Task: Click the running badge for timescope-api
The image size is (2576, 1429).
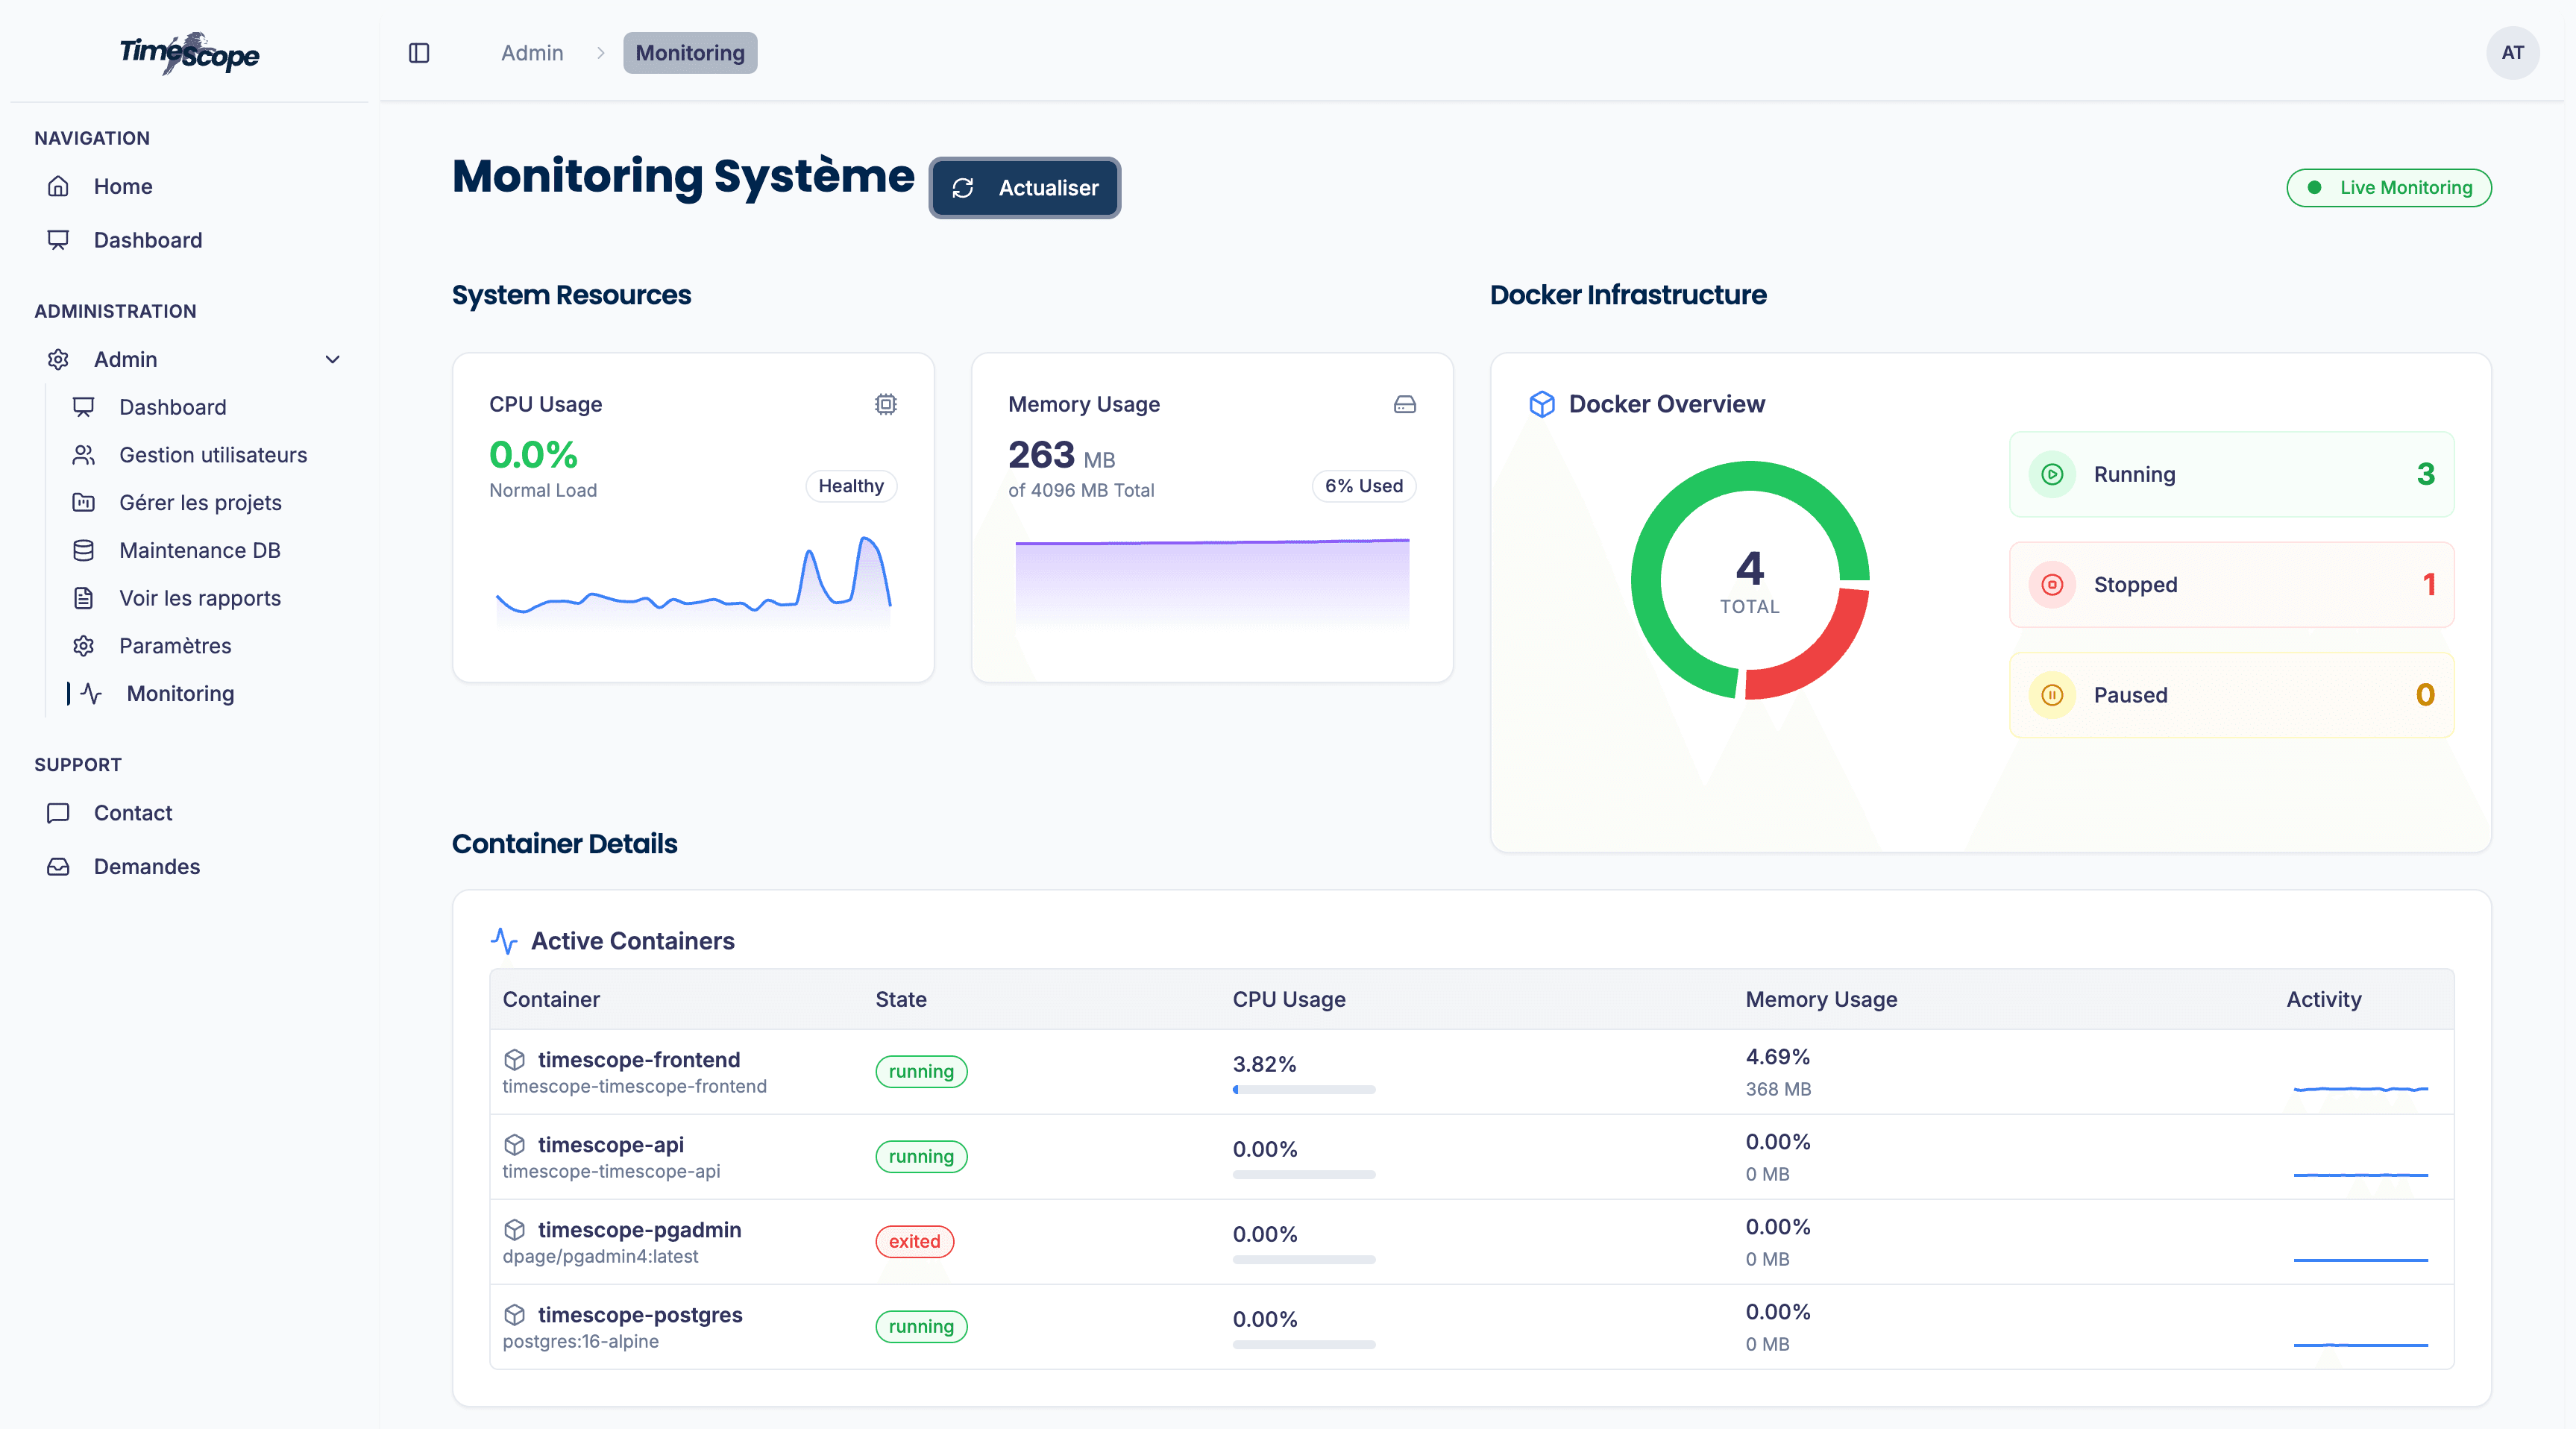Action: [x=920, y=1156]
